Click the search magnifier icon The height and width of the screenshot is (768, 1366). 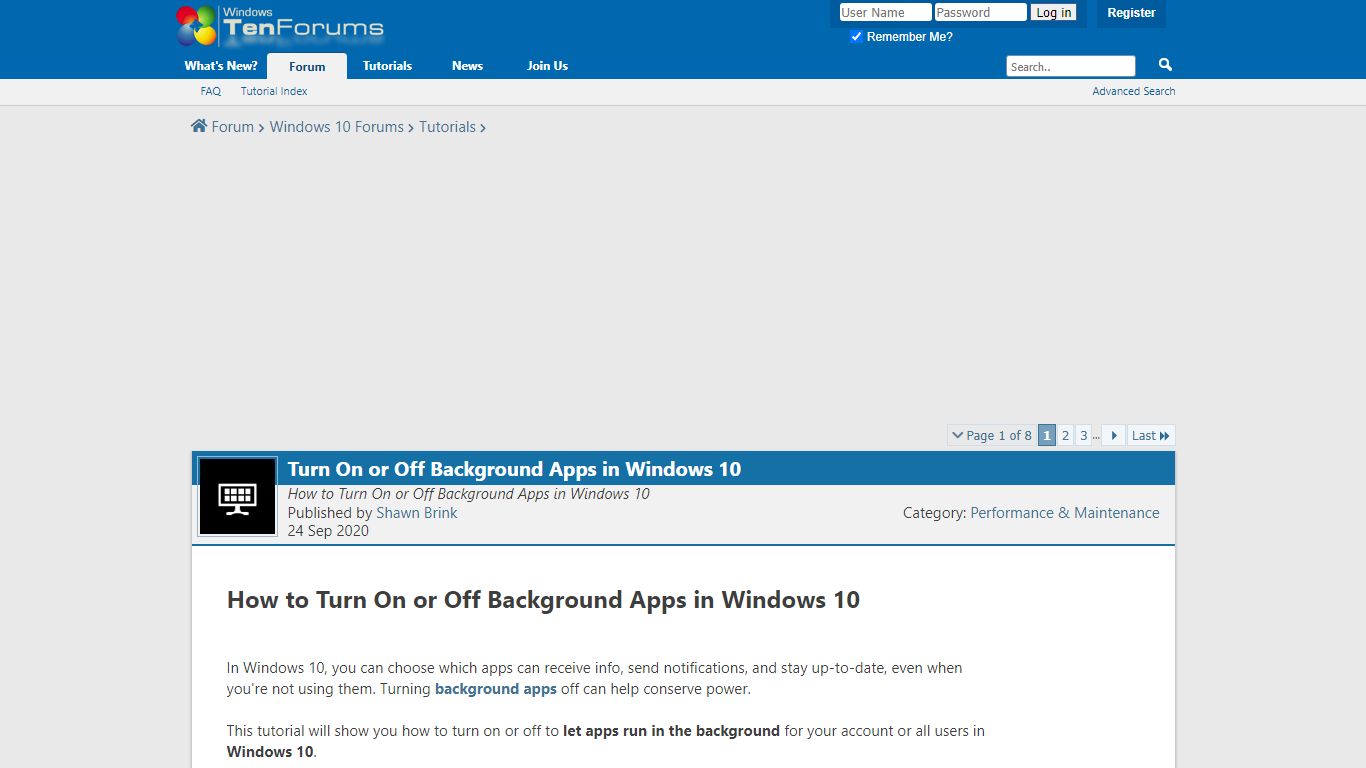click(1165, 65)
